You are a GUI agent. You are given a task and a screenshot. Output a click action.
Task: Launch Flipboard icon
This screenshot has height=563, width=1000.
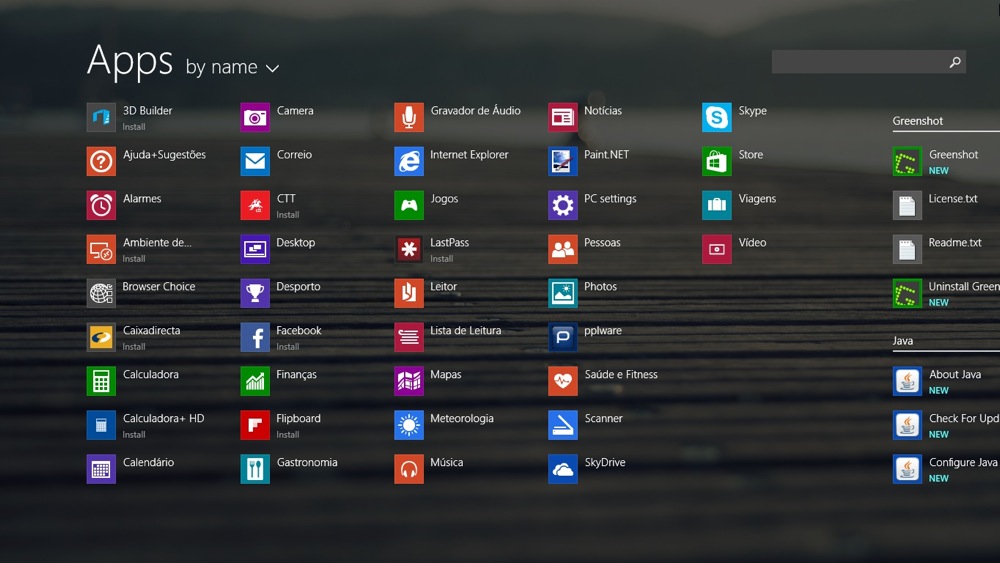click(254, 425)
